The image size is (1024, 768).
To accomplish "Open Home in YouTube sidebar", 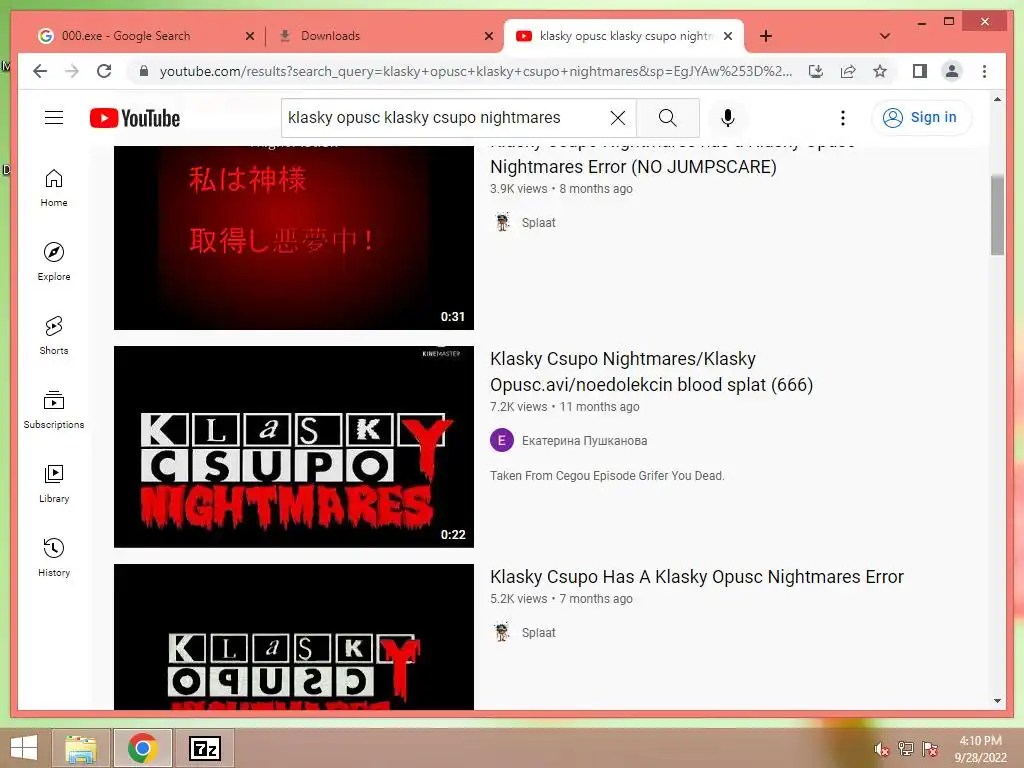I will point(54,188).
